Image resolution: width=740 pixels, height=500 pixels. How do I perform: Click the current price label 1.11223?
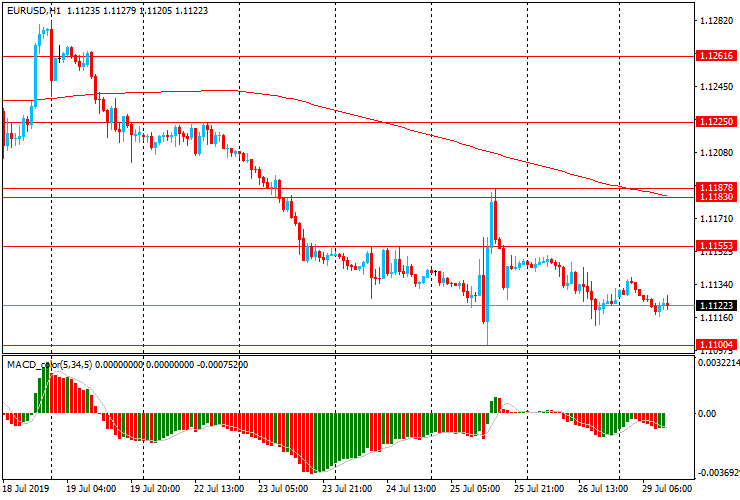716,305
